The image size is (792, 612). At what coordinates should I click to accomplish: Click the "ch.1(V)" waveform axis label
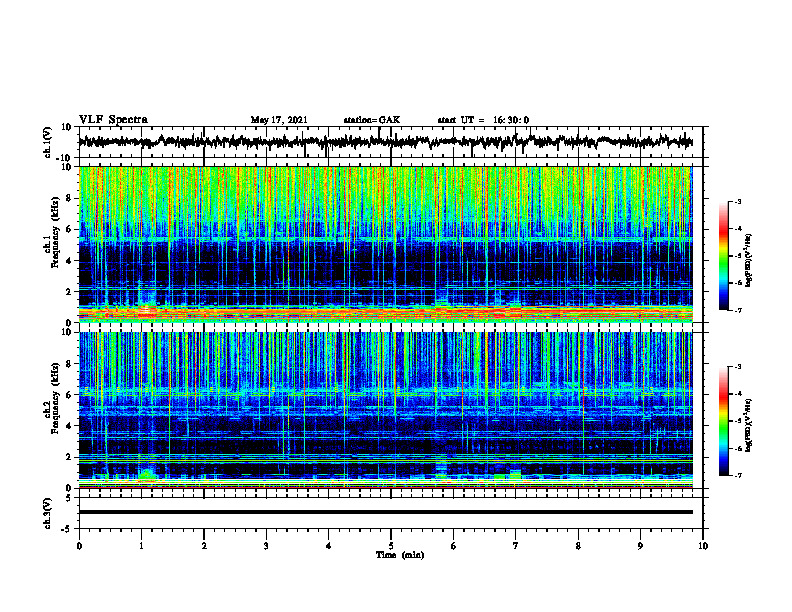(x=48, y=142)
